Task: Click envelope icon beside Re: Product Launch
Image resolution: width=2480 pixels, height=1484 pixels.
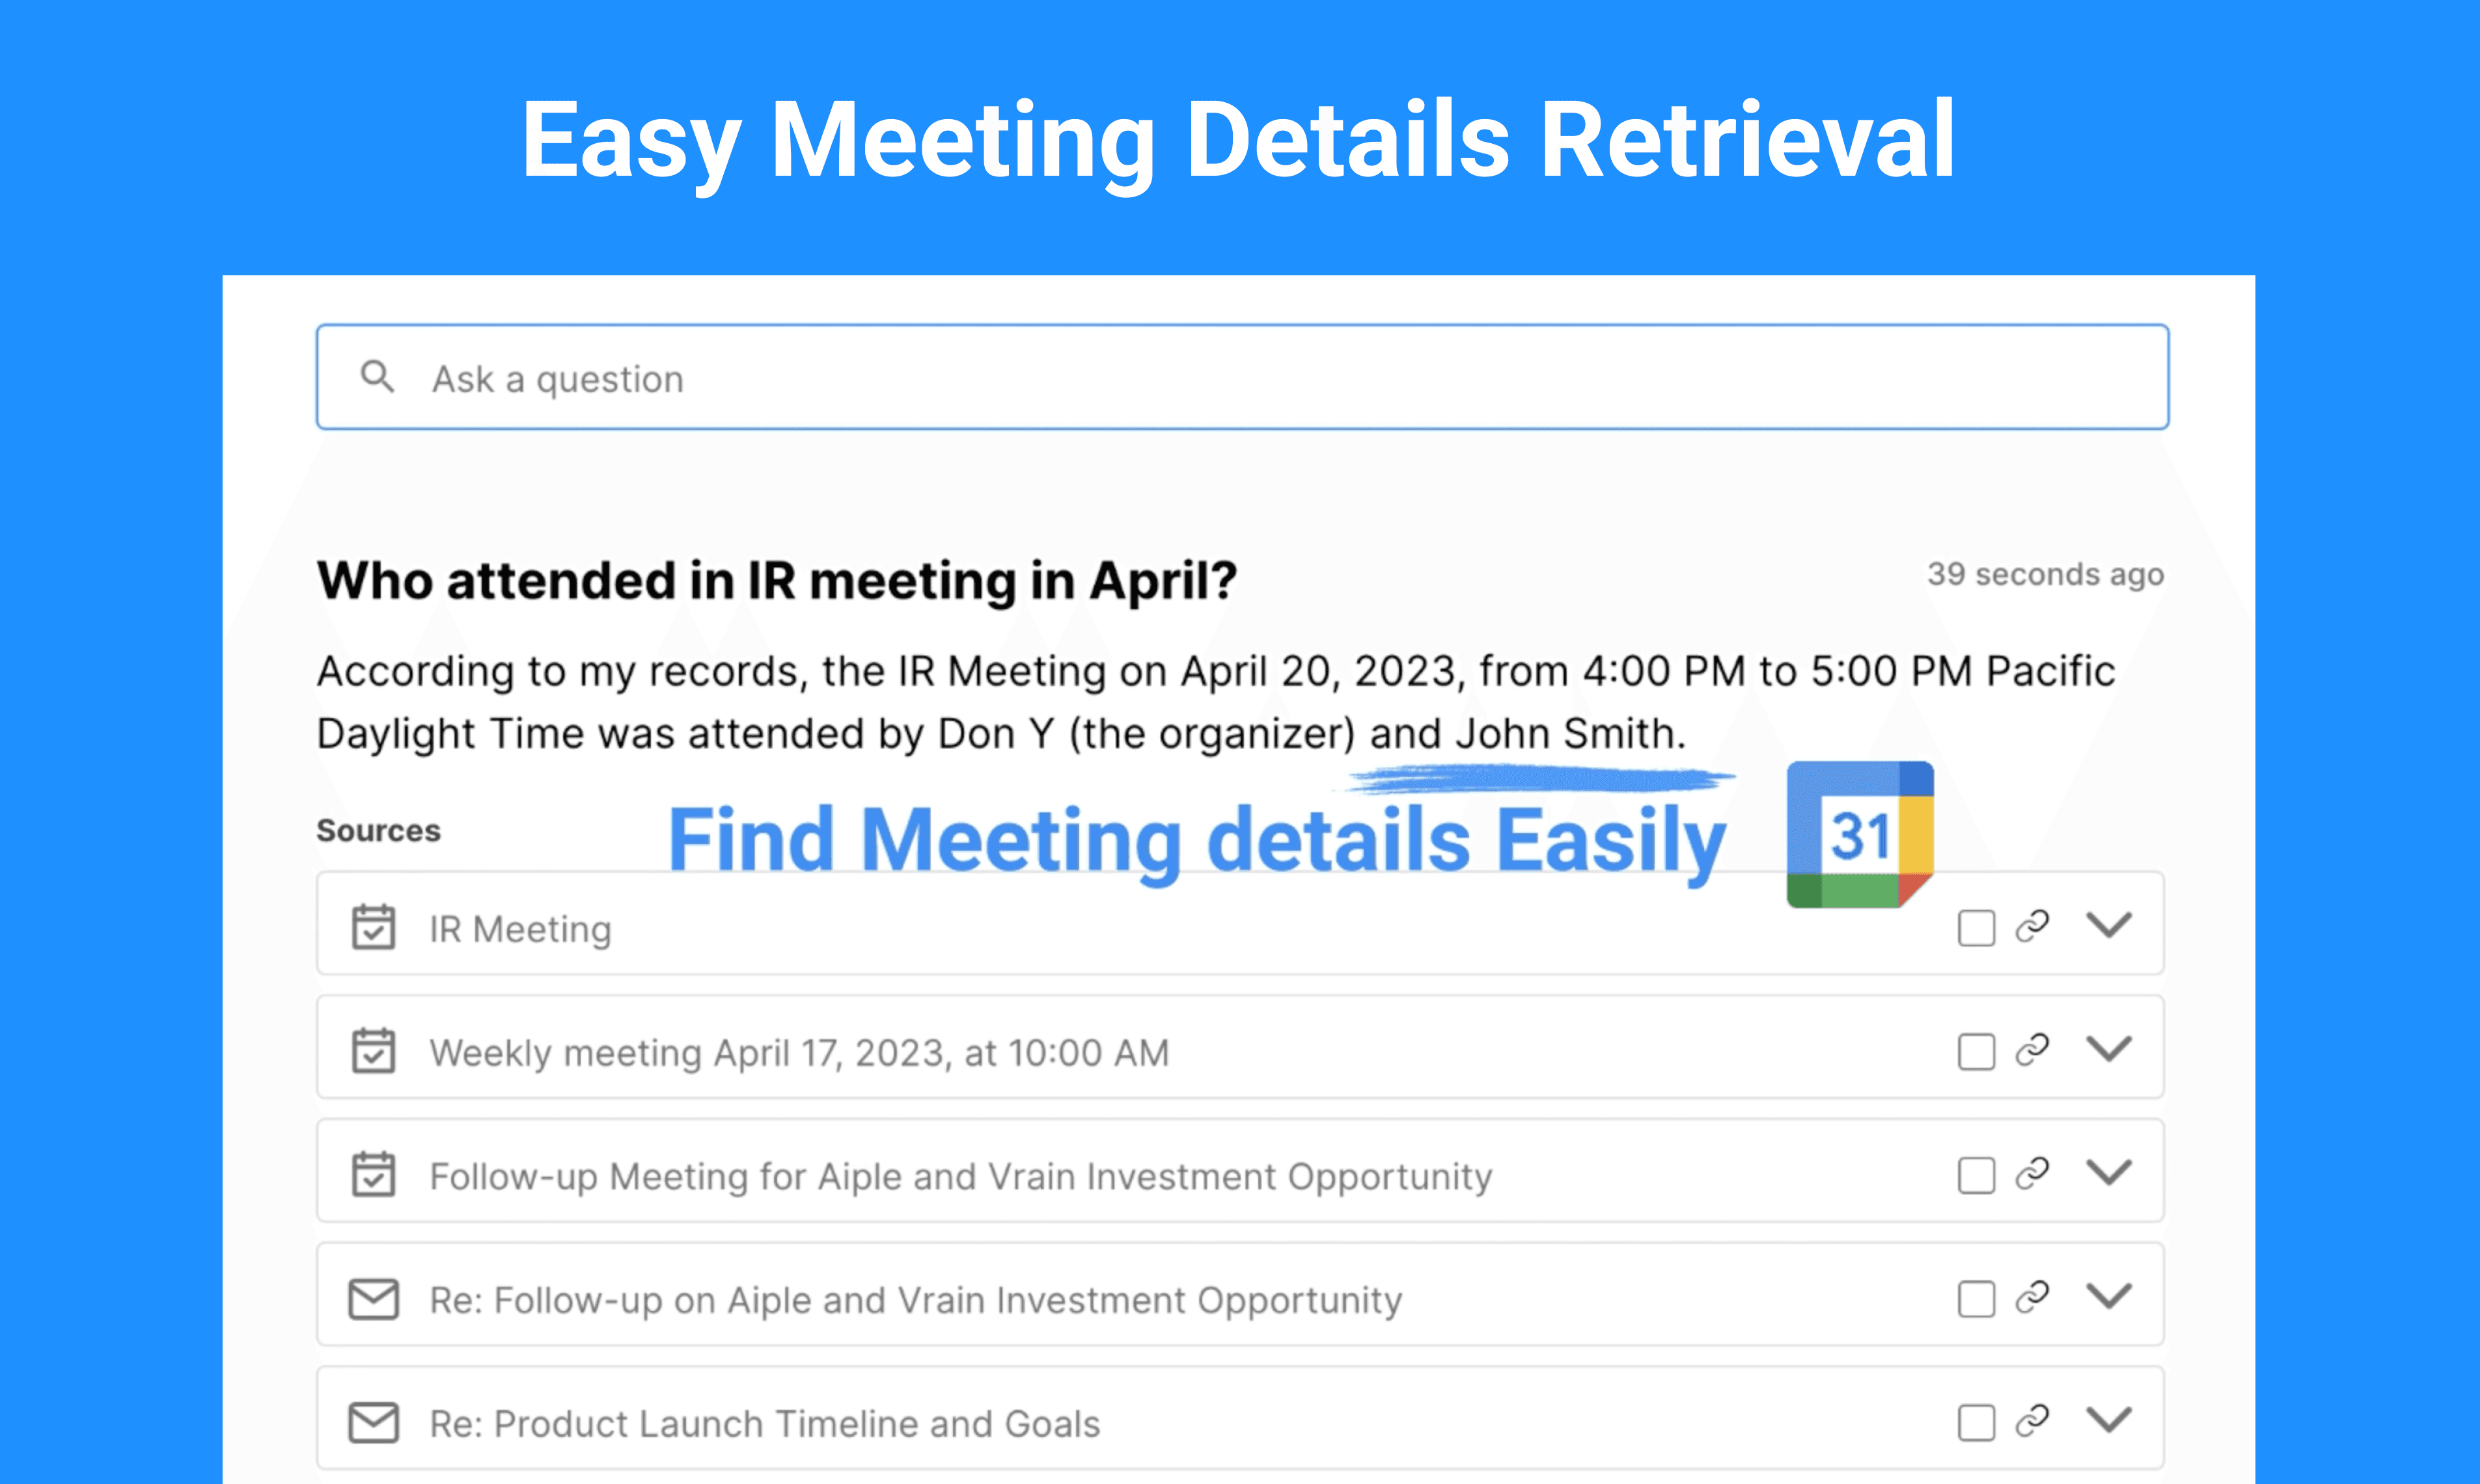Action: pos(373,1422)
